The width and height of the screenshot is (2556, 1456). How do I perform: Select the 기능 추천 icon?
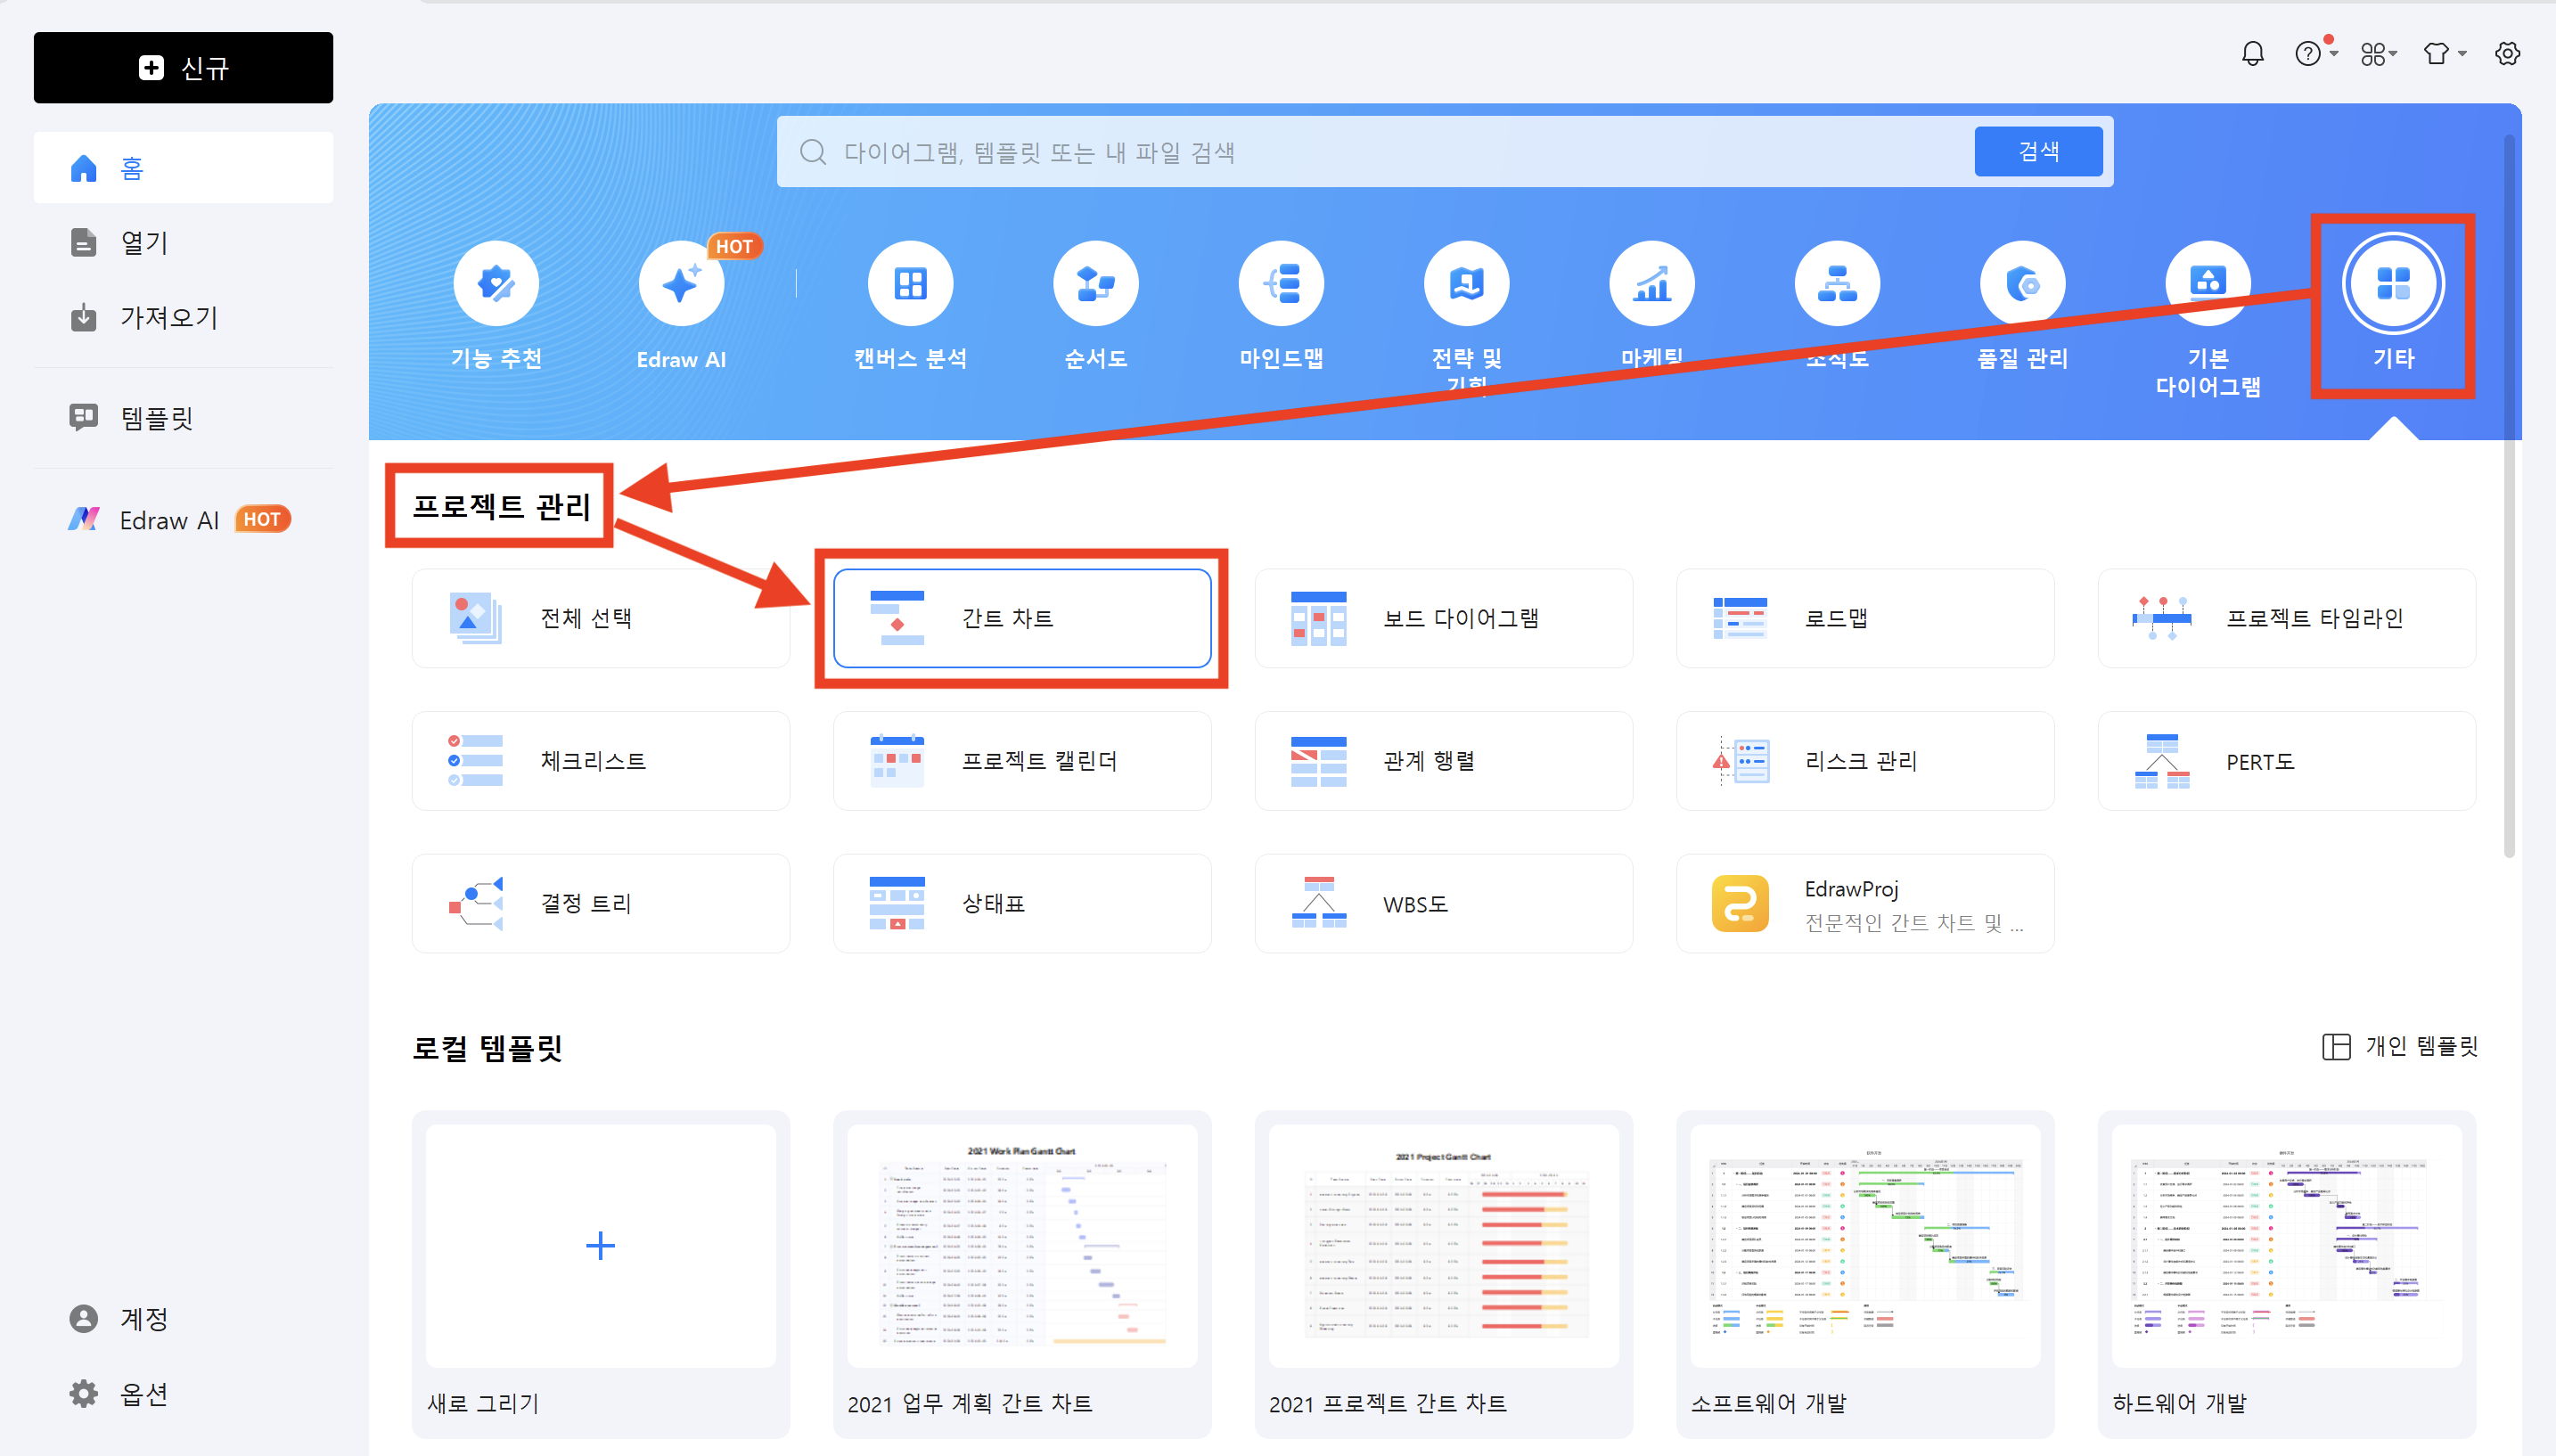pyautogui.click(x=496, y=283)
